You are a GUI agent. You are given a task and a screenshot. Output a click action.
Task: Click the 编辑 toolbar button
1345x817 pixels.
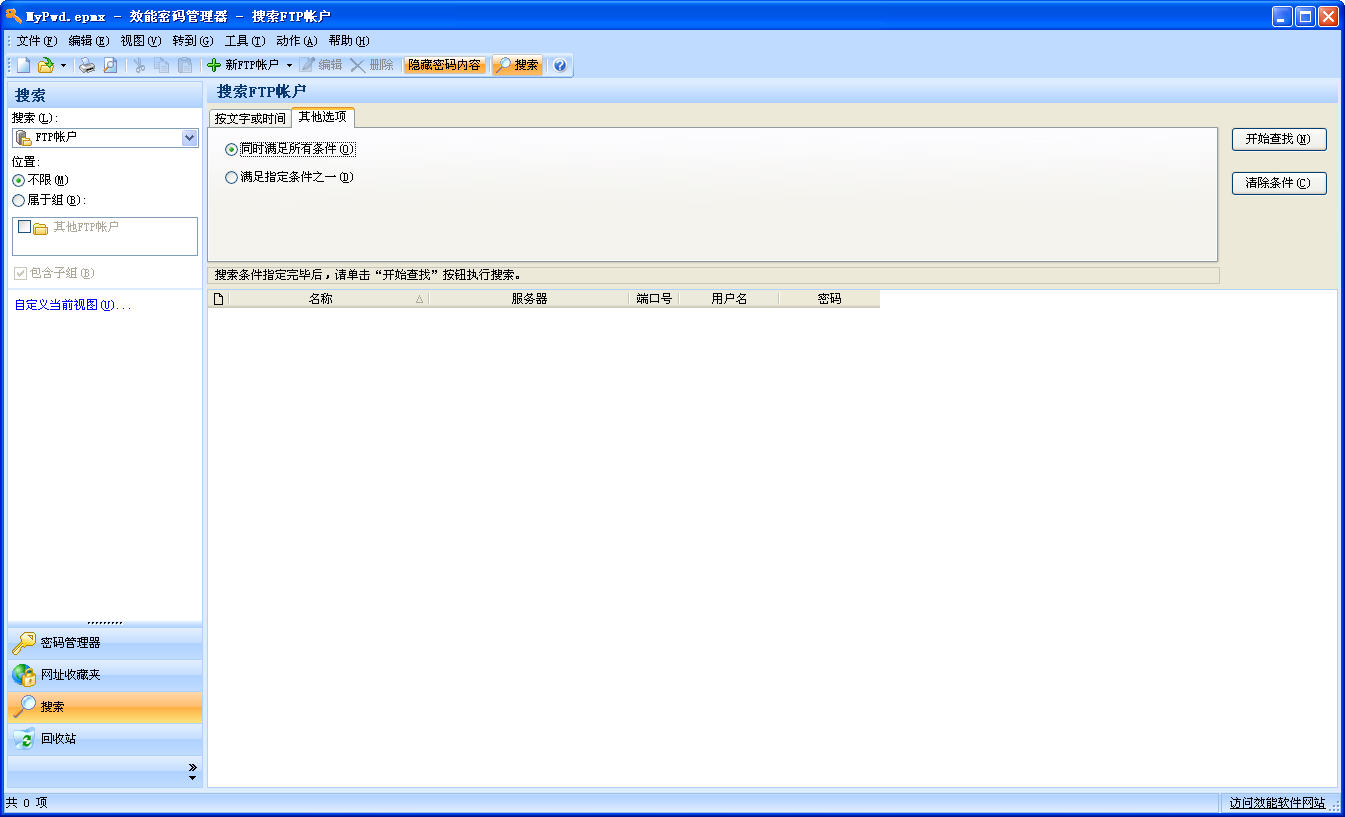tap(321, 65)
